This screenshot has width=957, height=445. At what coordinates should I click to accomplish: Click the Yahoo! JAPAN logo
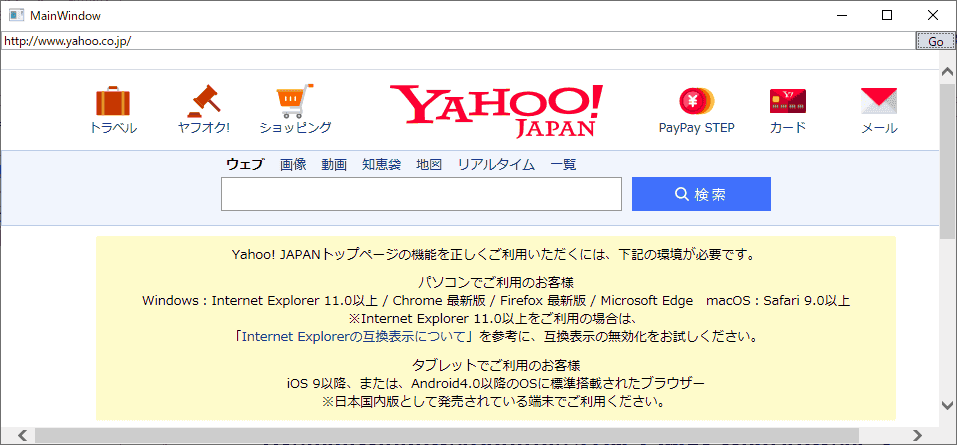point(496,110)
